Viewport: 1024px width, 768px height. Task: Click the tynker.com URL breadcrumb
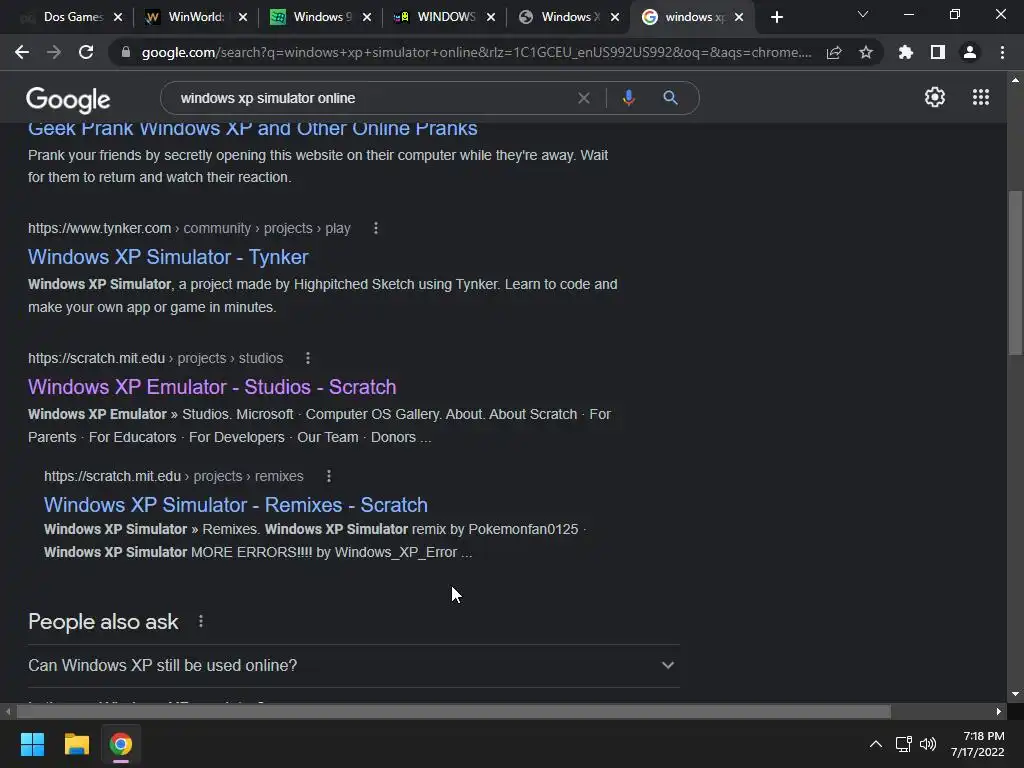click(x=189, y=228)
